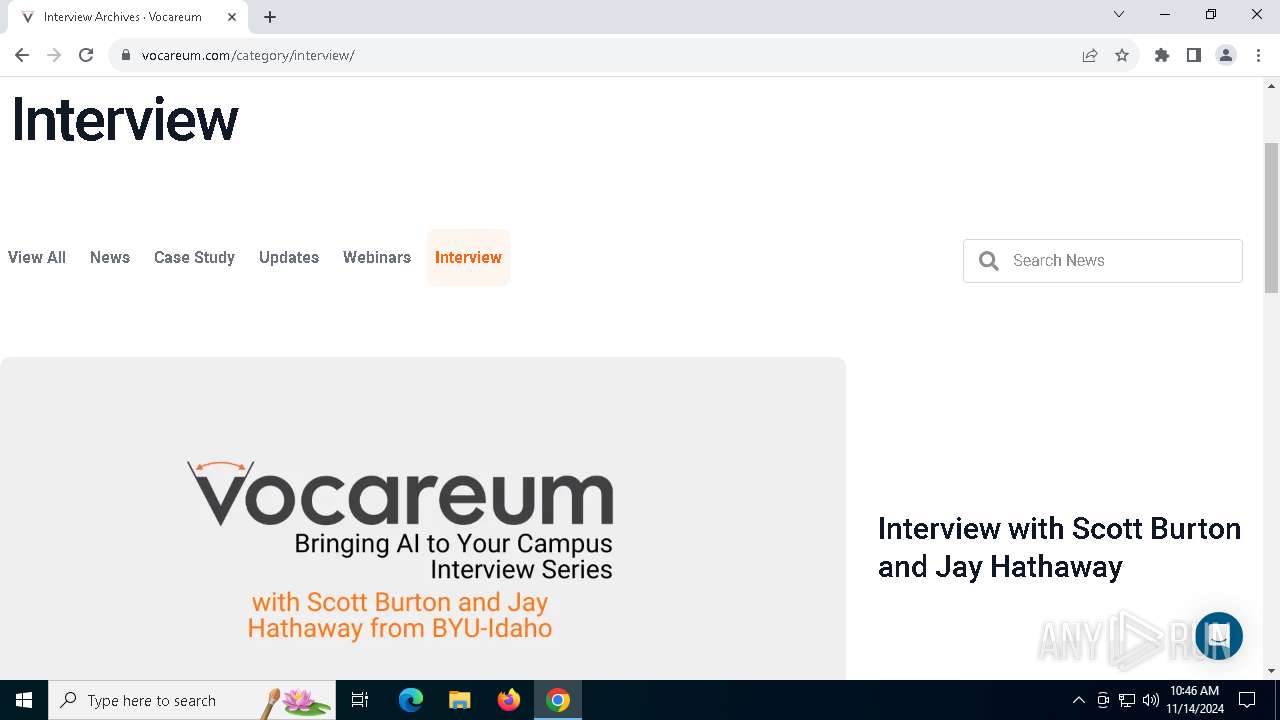Open the clock showing 10:46 AM
The image size is (1280, 720).
[x=1195, y=700]
